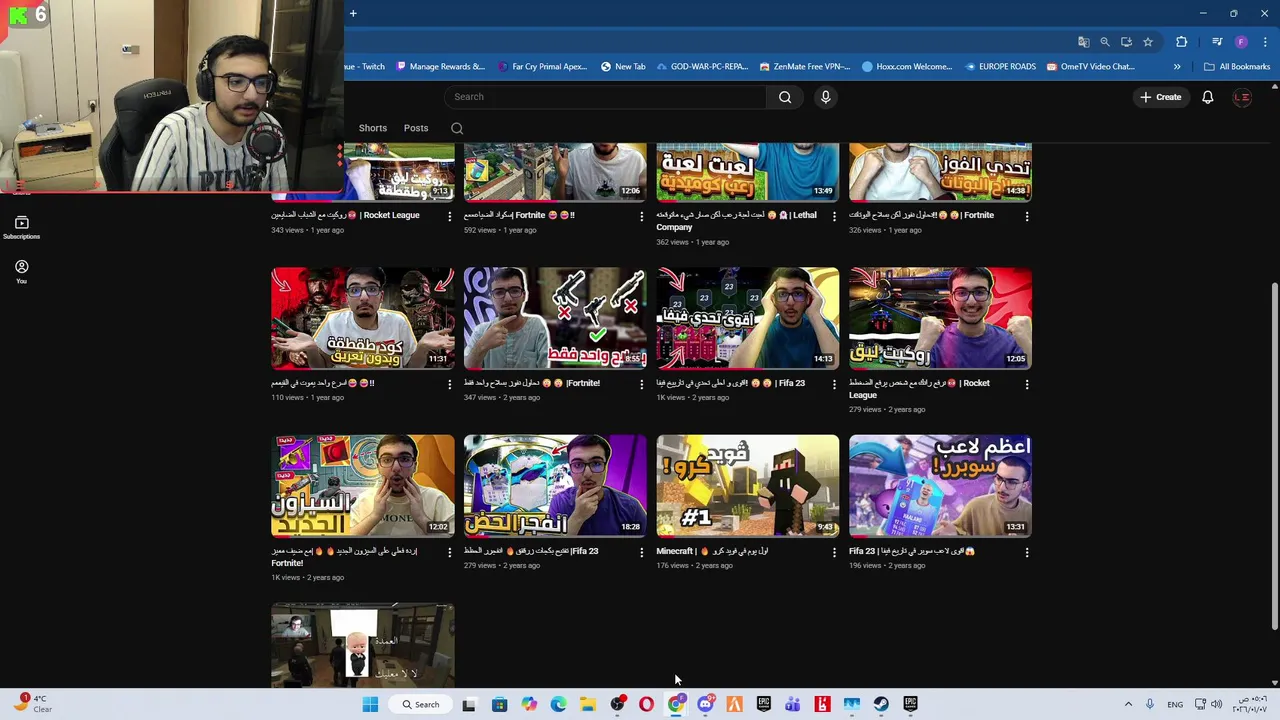Switch to the Shorts channel tab
This screenshot has height=720, width=1280.
373,128
